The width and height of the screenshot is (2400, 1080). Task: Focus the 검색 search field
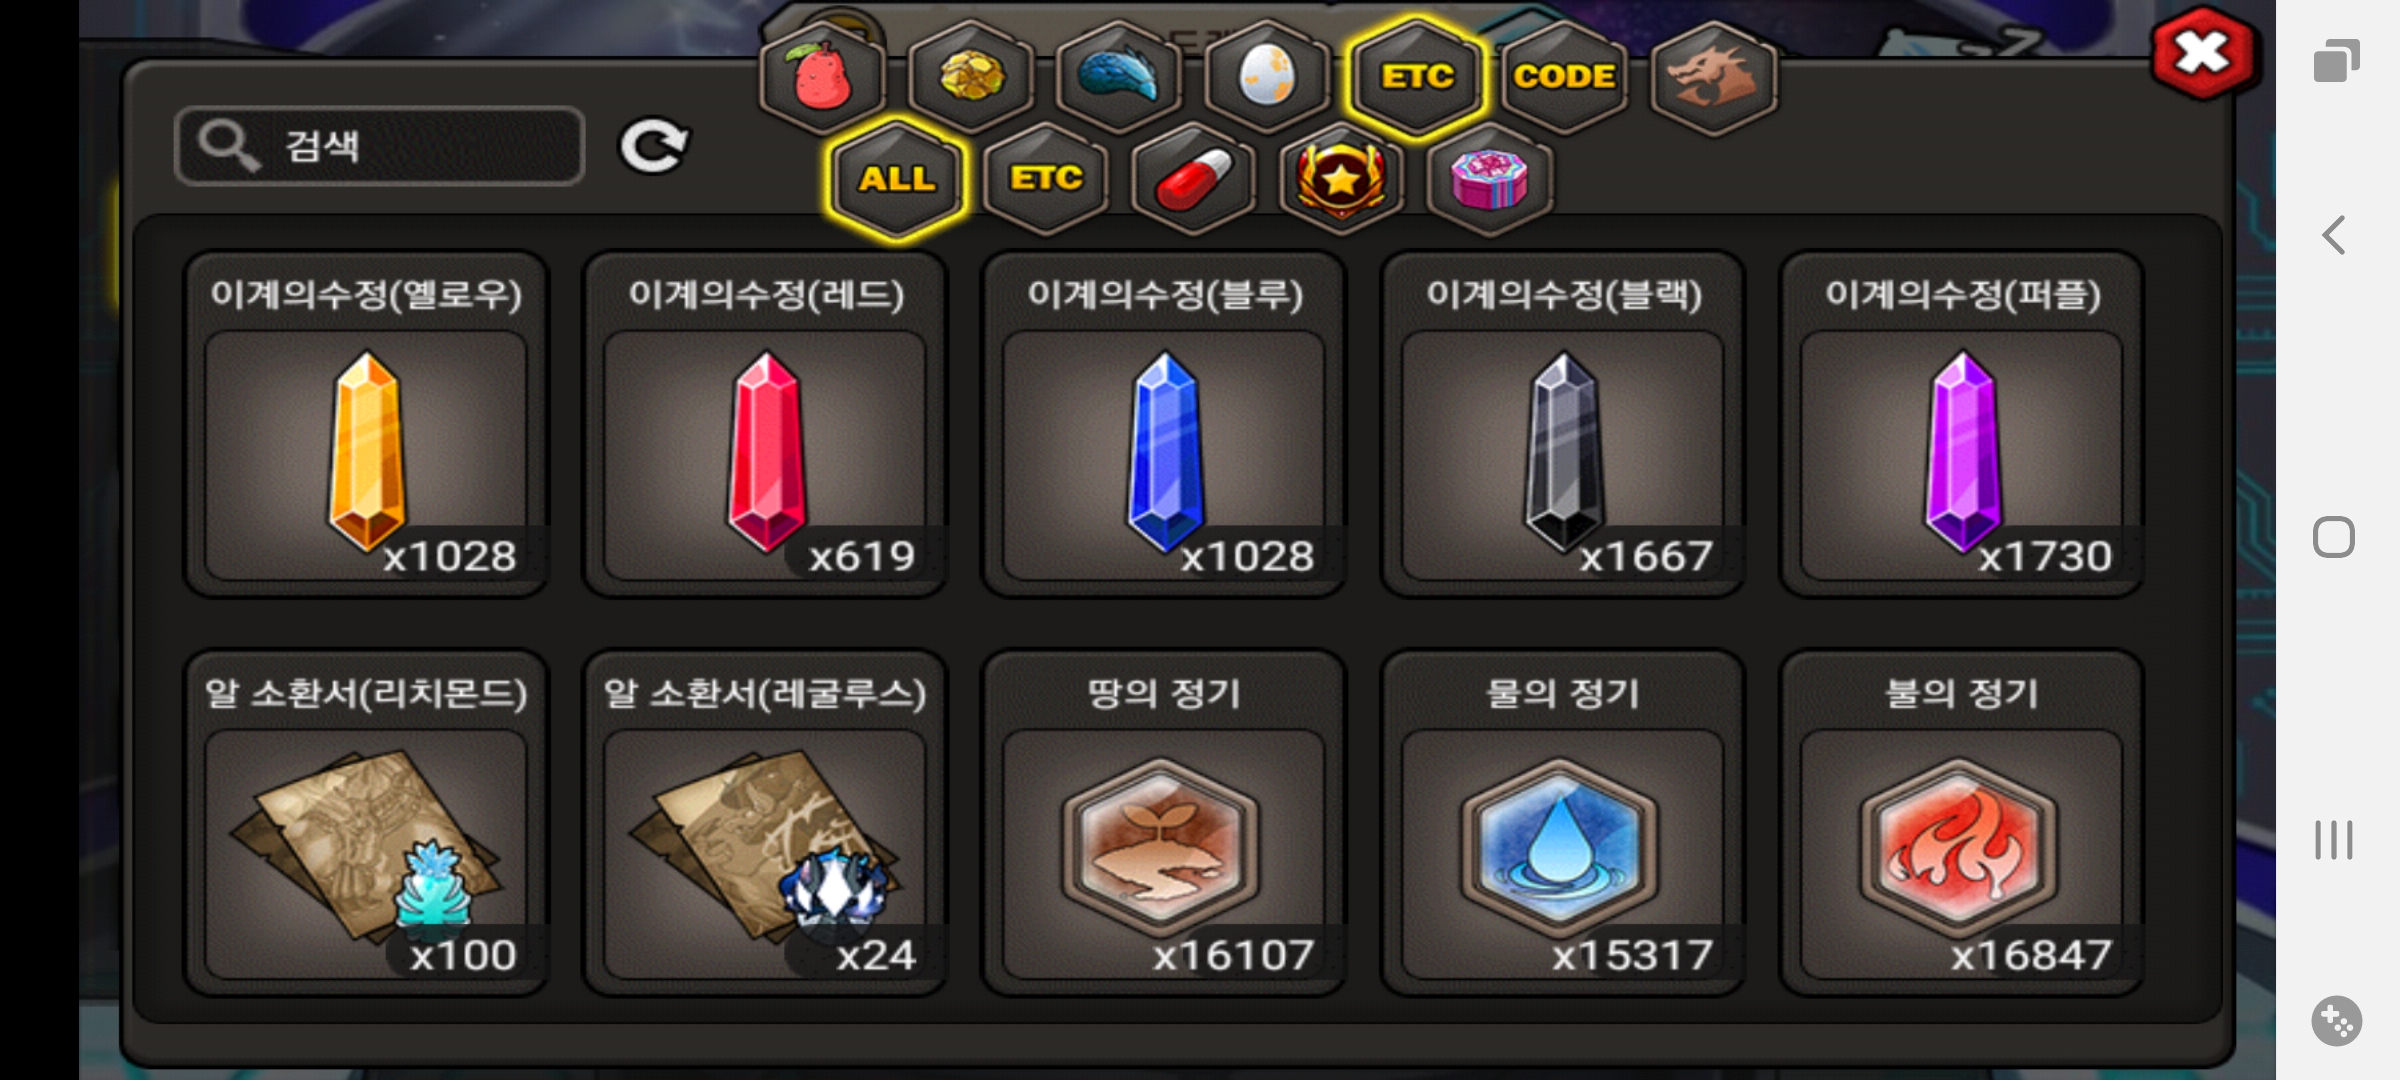point(380,146)
